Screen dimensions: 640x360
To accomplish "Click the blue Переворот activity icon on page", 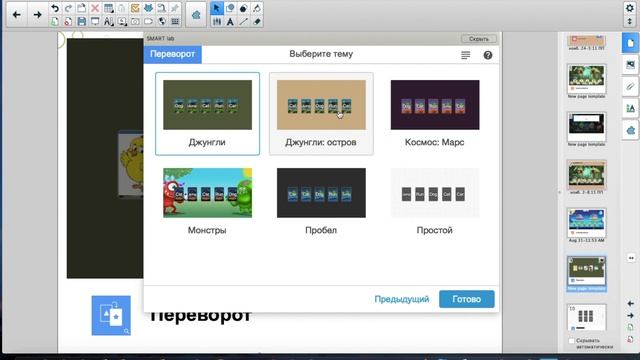I will pos(111,316).
